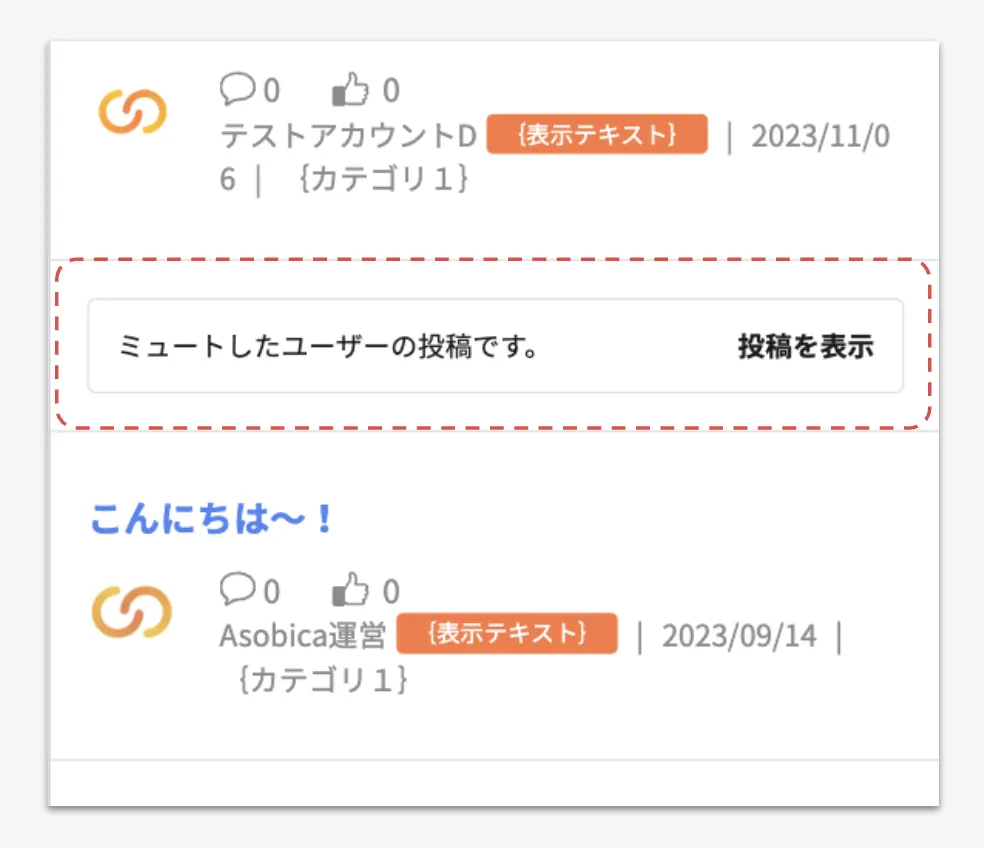Like the テストアカウントD post with thumbs-up

click(349, 92)
